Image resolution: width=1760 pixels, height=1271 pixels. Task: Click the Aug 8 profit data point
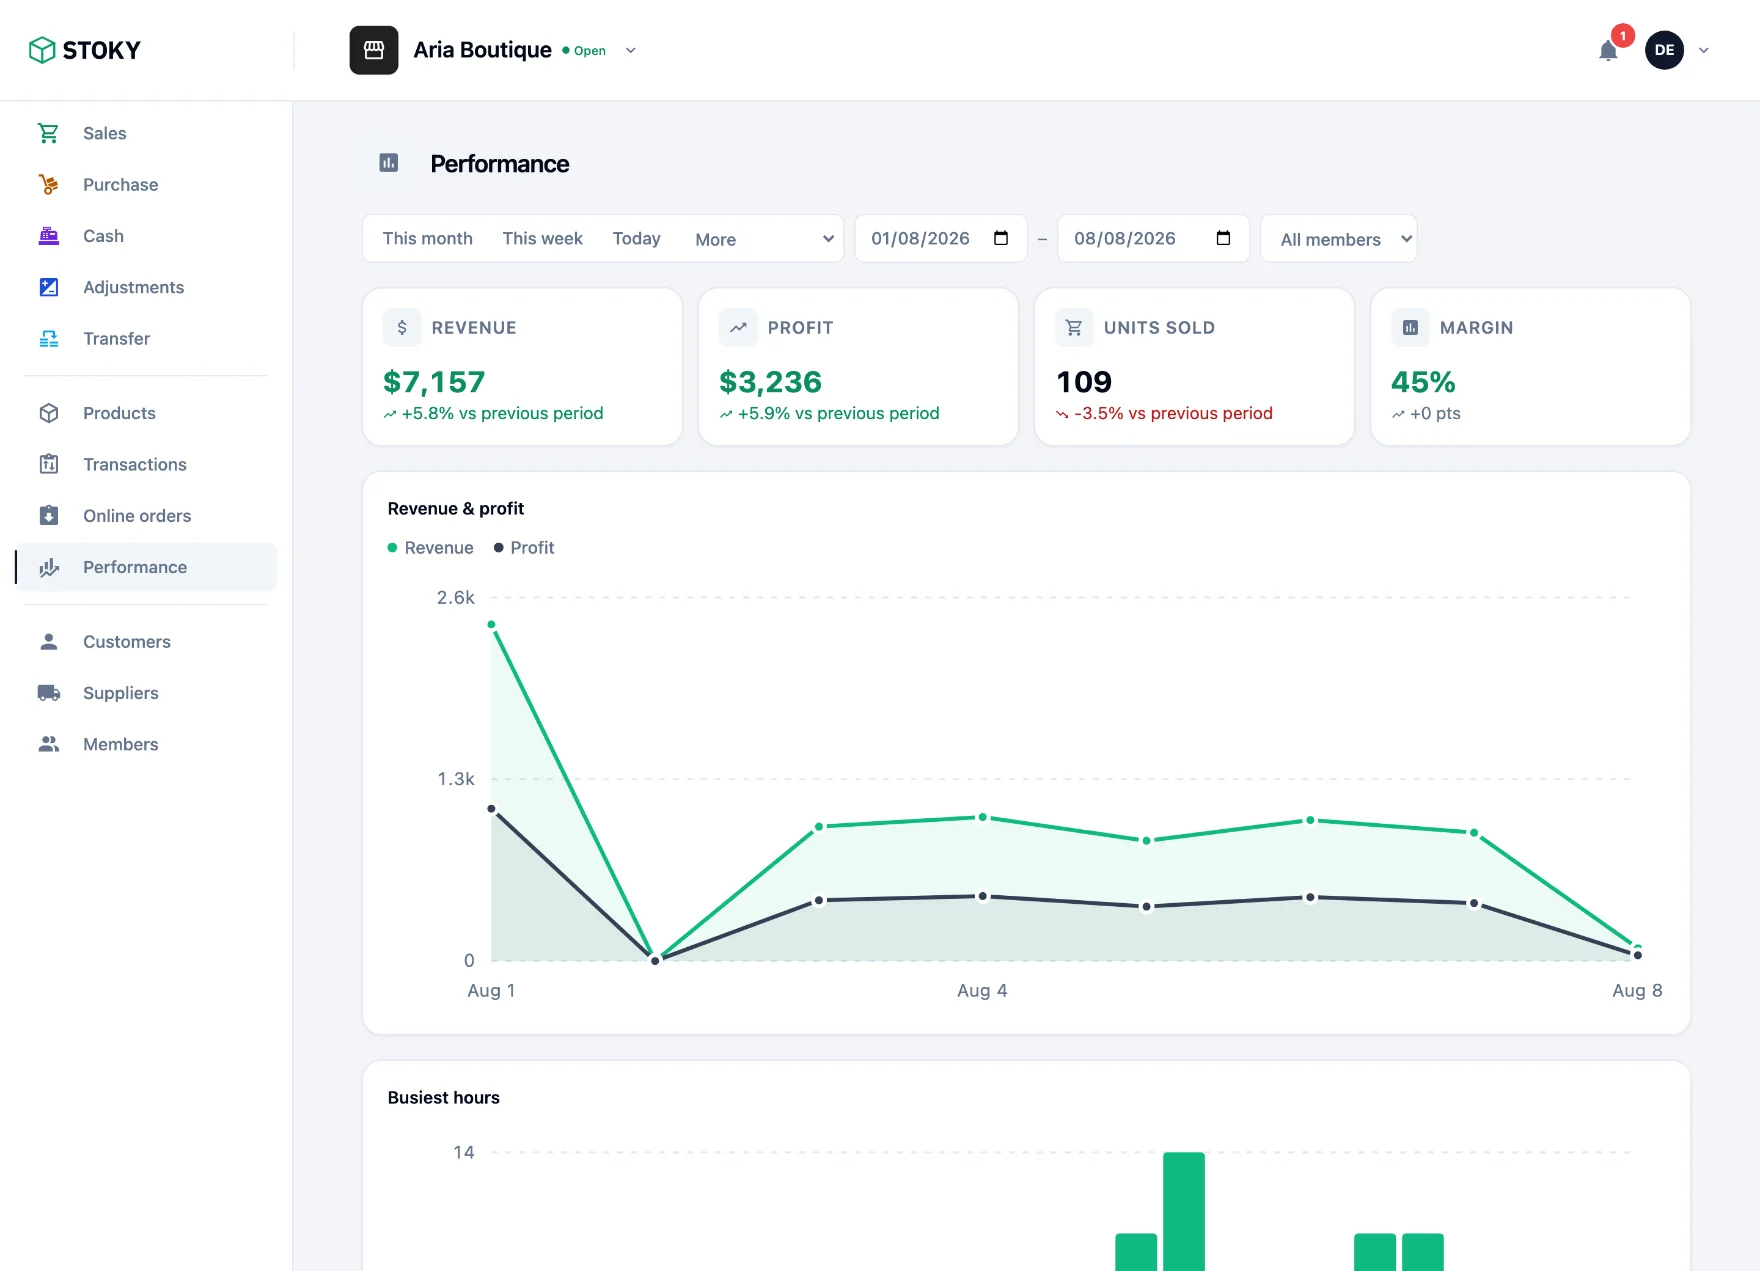[1637, 955]
